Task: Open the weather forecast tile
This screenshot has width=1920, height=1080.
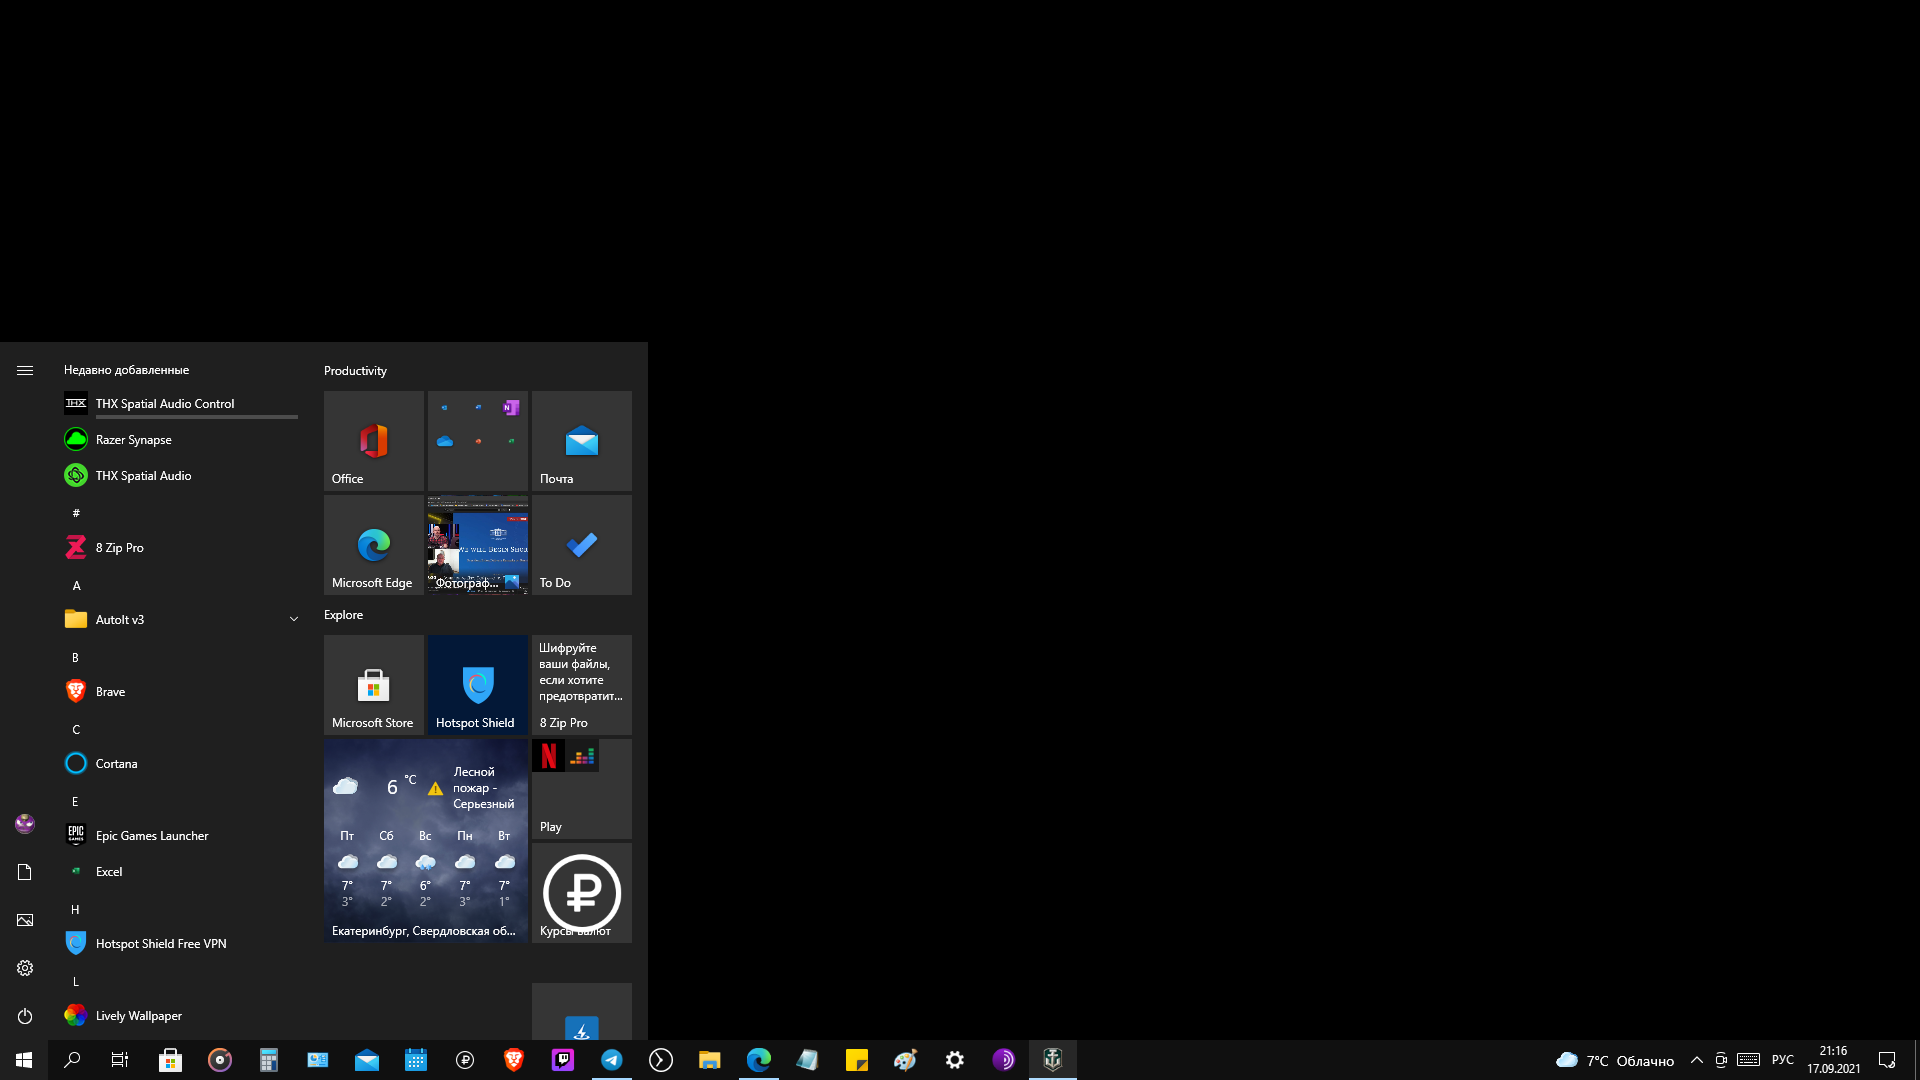Action: click(x=425, y=840)
